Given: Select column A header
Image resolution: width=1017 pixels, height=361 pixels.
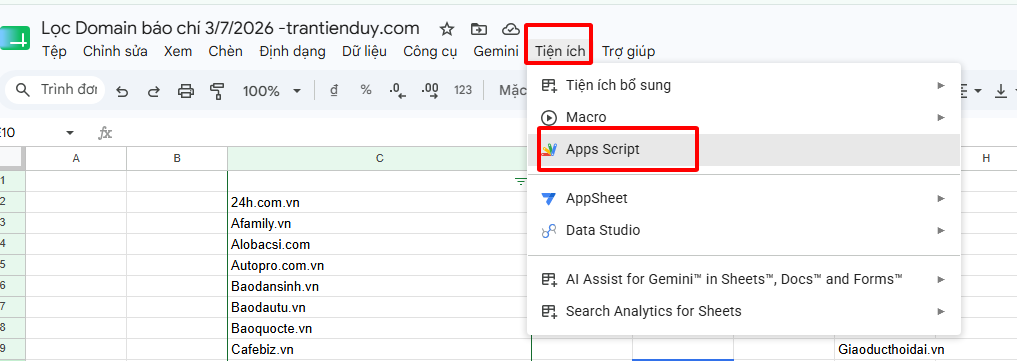Looking at the screenshot, I should [76, 158].
